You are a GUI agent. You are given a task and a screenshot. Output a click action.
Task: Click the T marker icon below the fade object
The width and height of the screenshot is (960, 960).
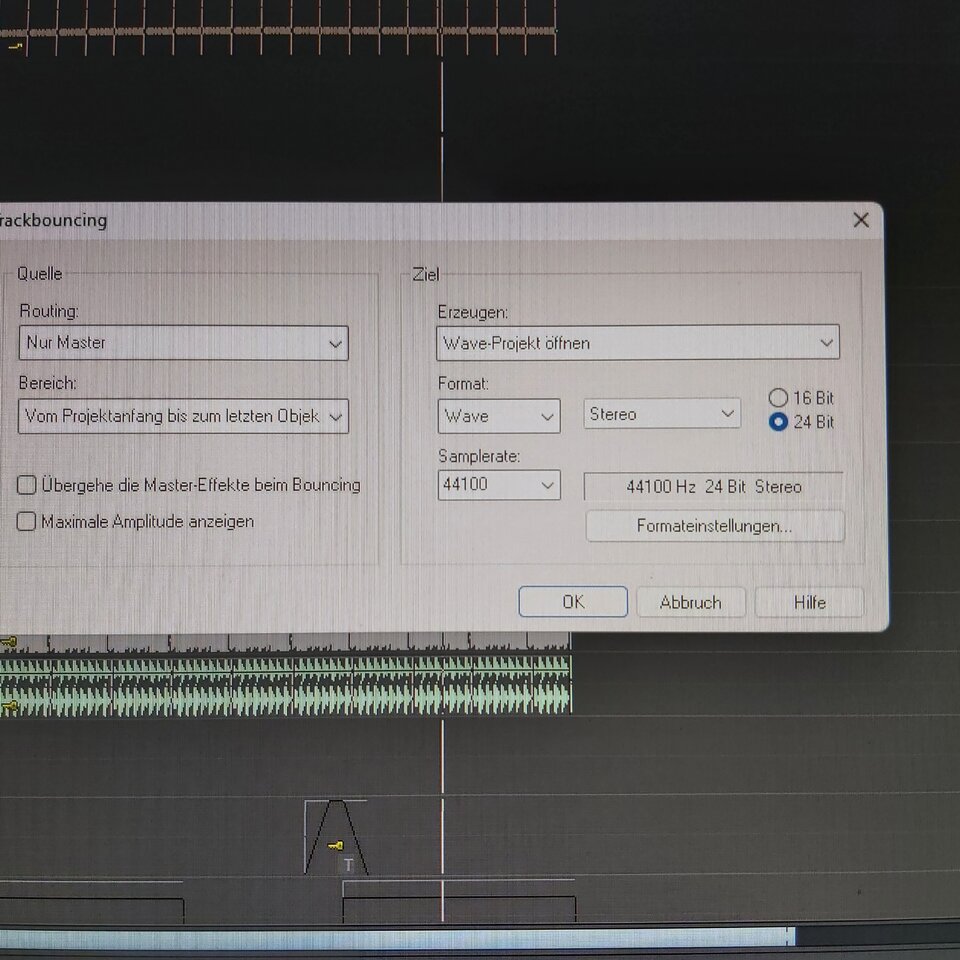348,865
